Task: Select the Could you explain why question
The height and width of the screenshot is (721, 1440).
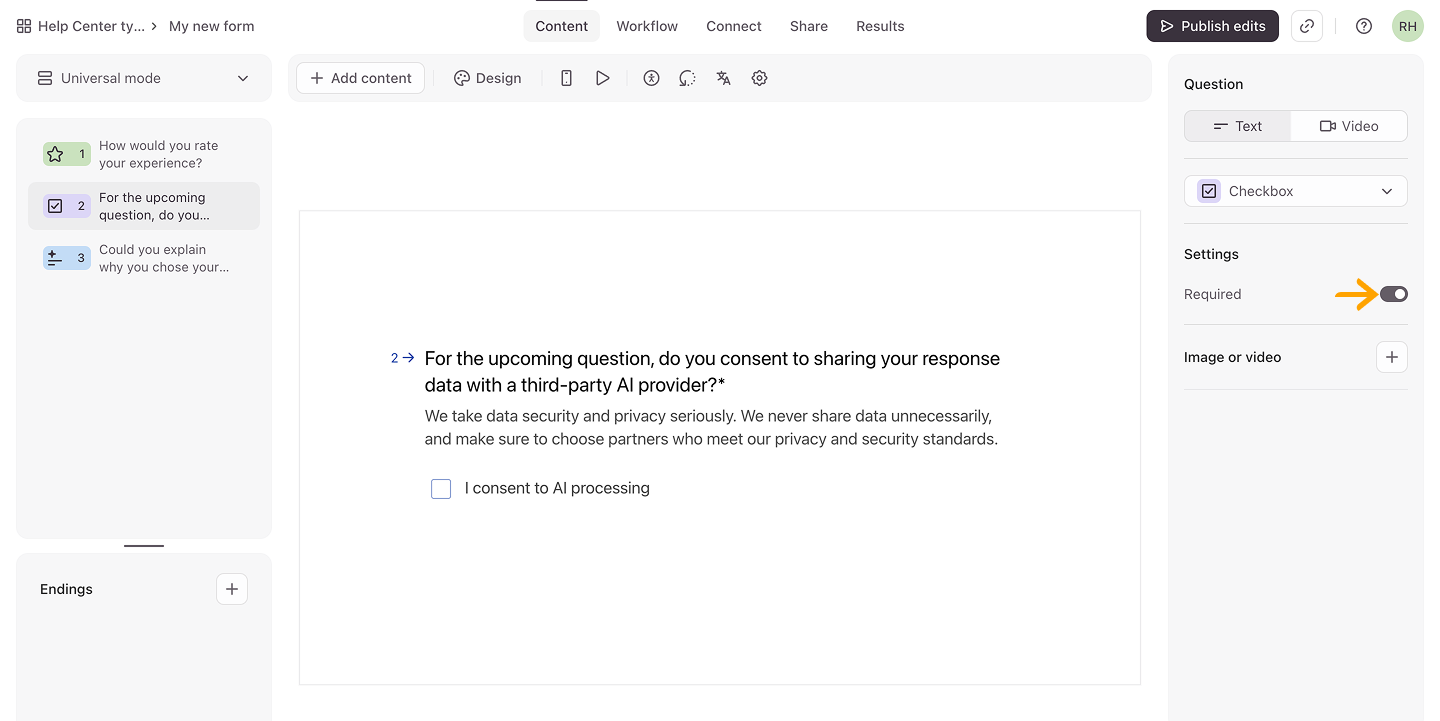Action: [x=144, y=258]
